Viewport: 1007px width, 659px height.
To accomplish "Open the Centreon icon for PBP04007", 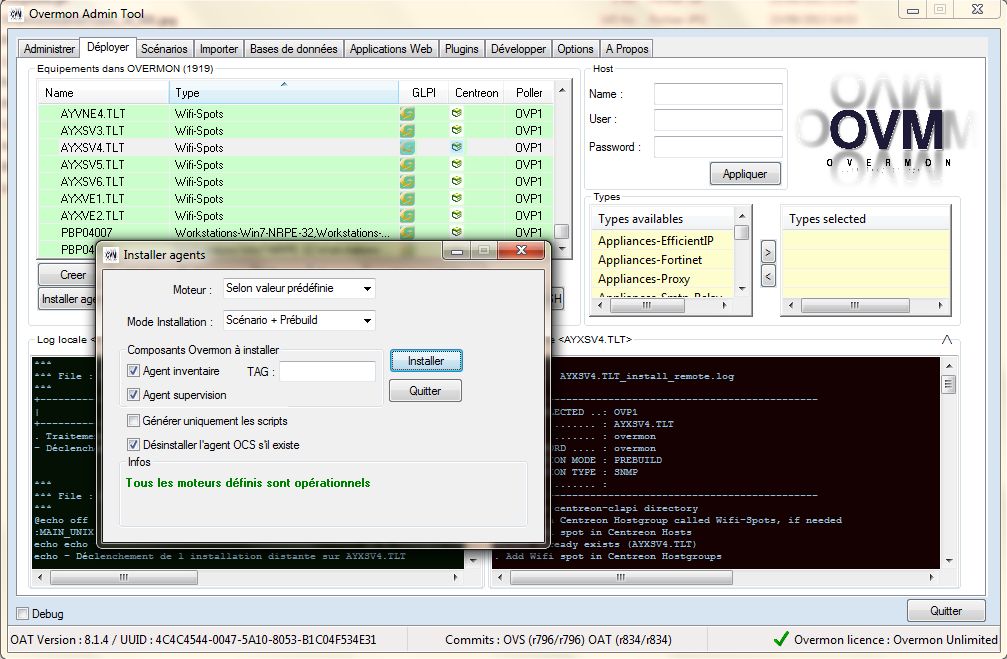I will tap(457, 231).
